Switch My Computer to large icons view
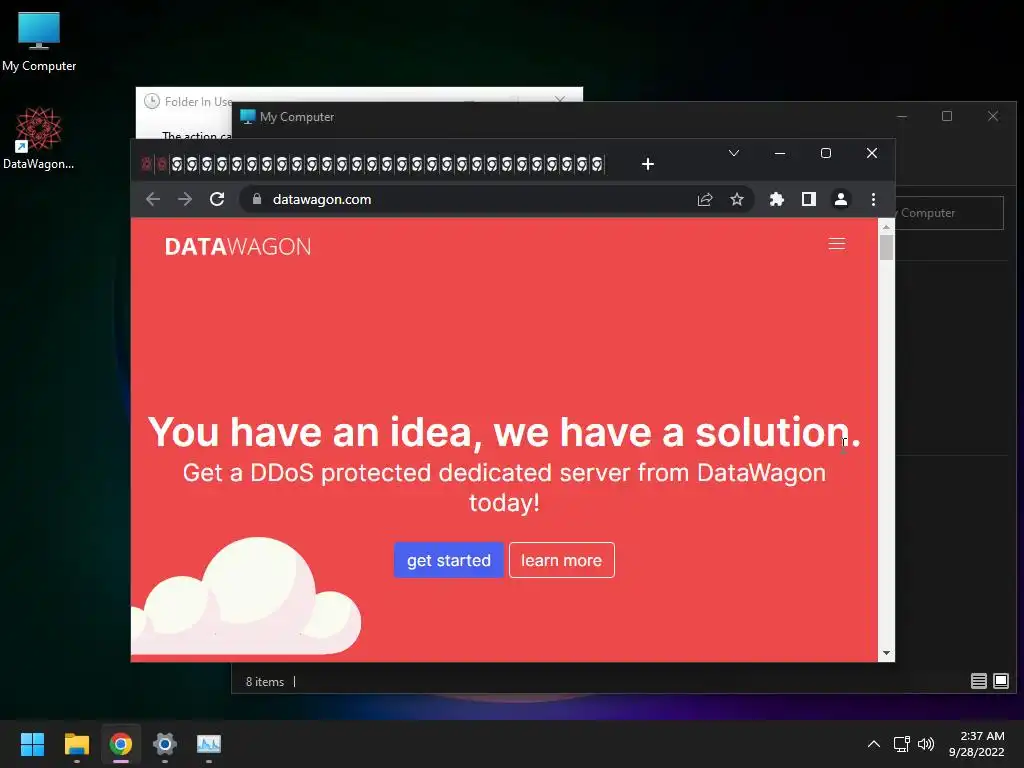 pyautogui.click(x=1000, y=681)
